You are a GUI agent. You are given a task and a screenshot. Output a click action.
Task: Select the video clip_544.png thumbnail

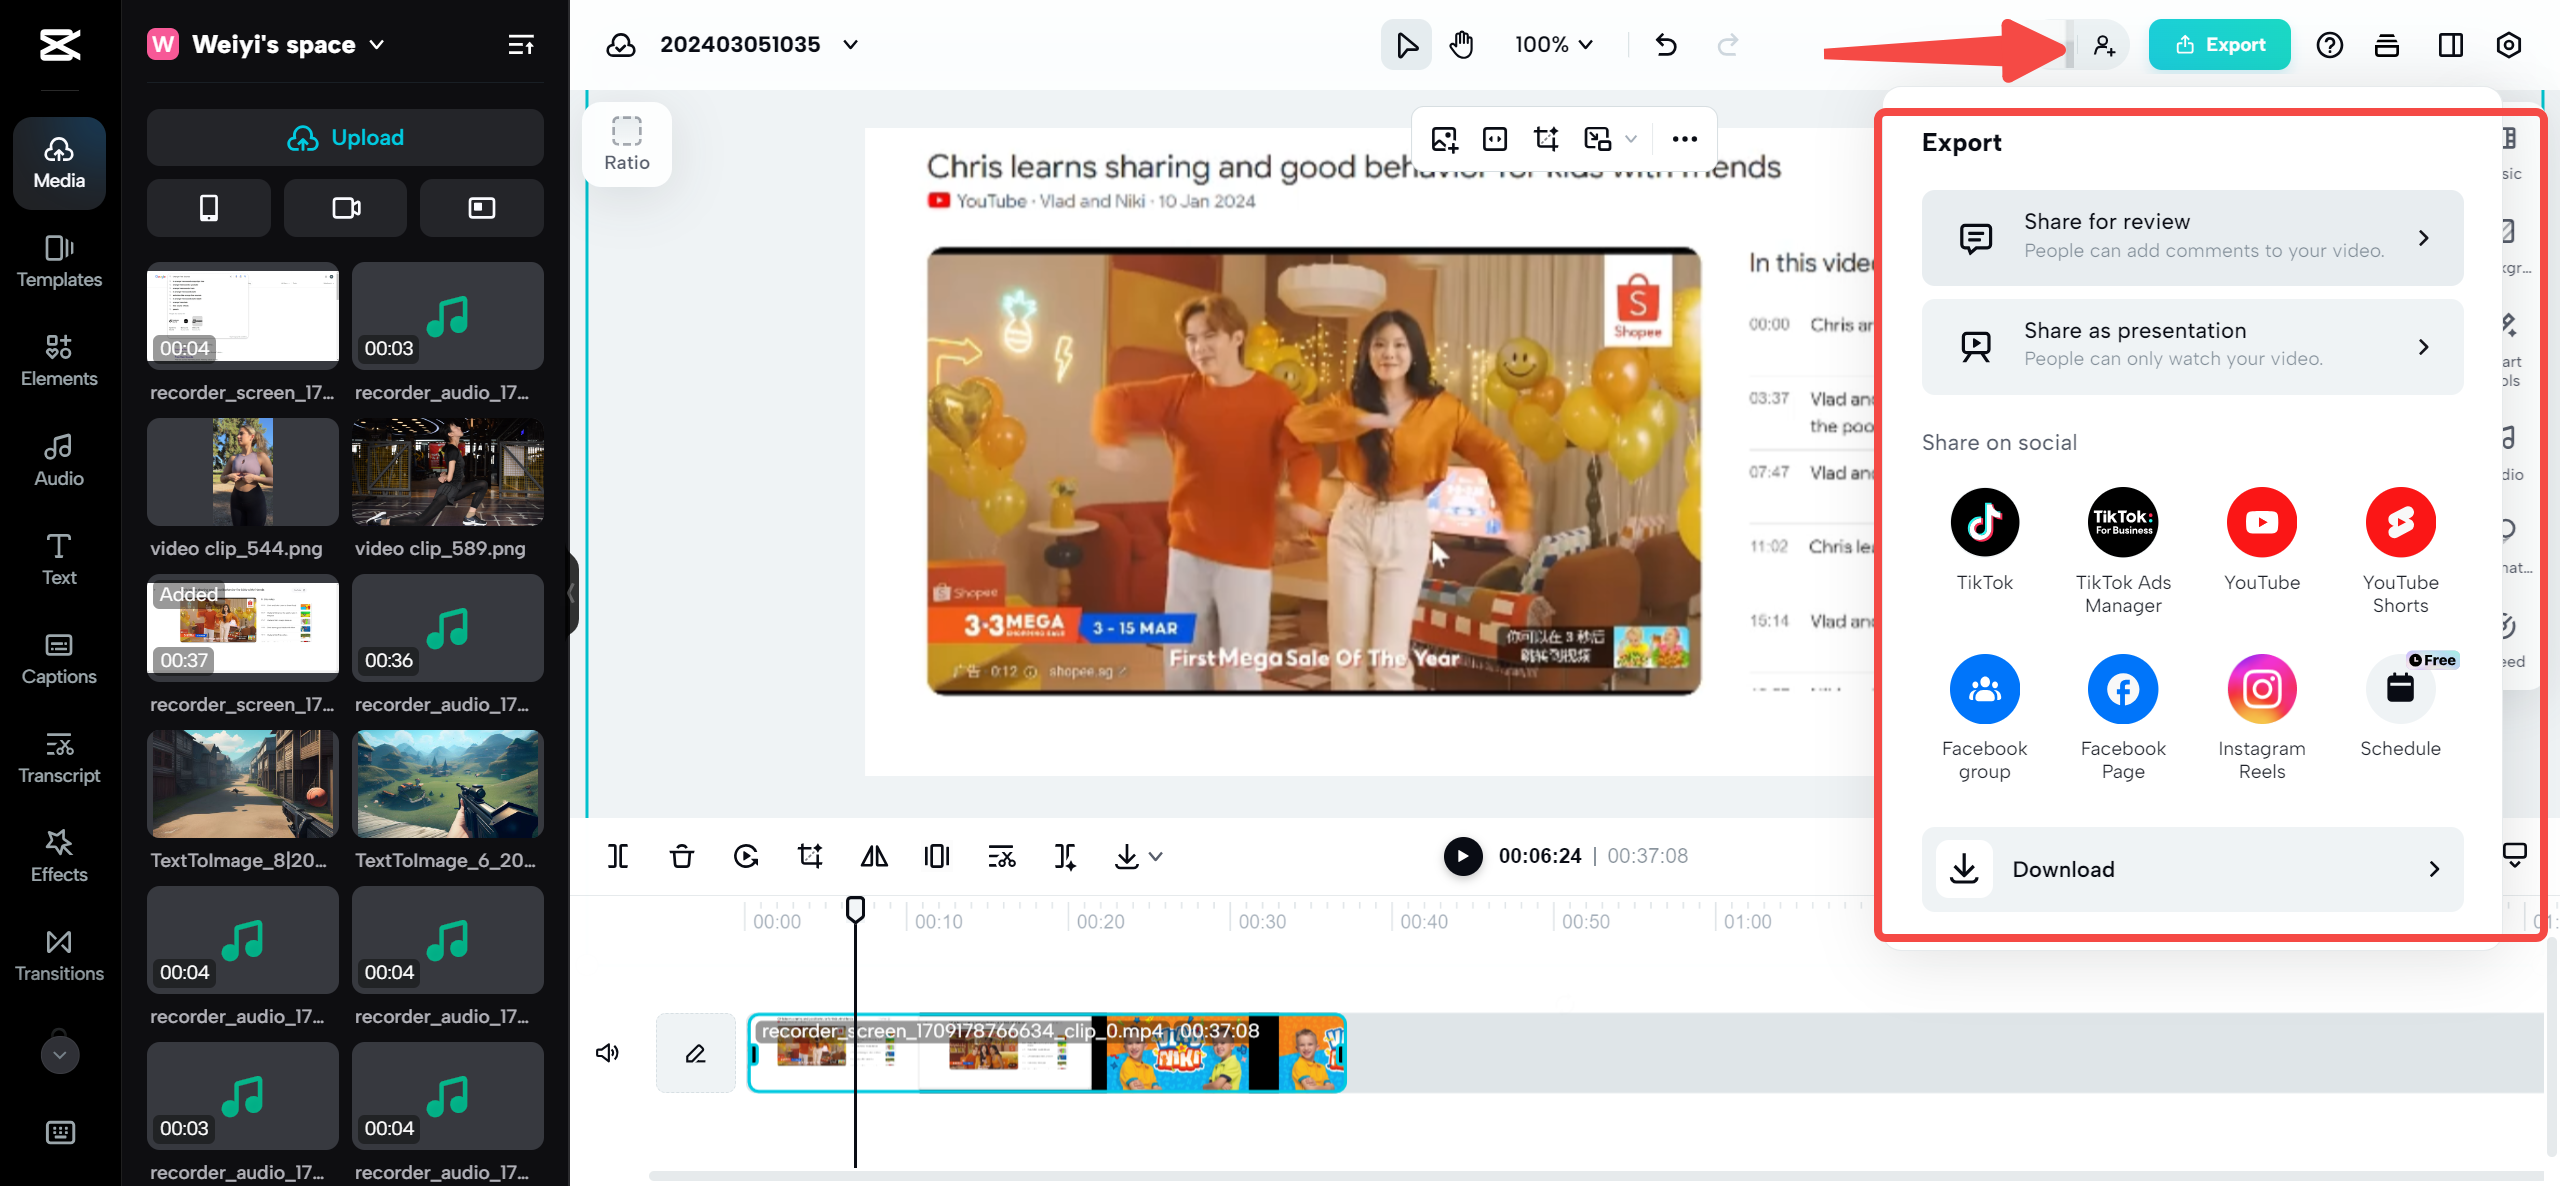point(242,472)
